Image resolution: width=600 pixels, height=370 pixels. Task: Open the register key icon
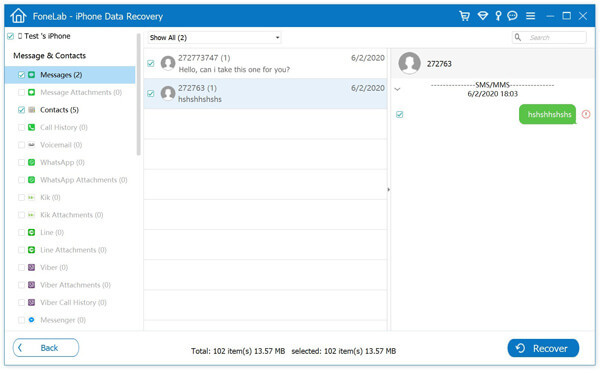point(498,16)
